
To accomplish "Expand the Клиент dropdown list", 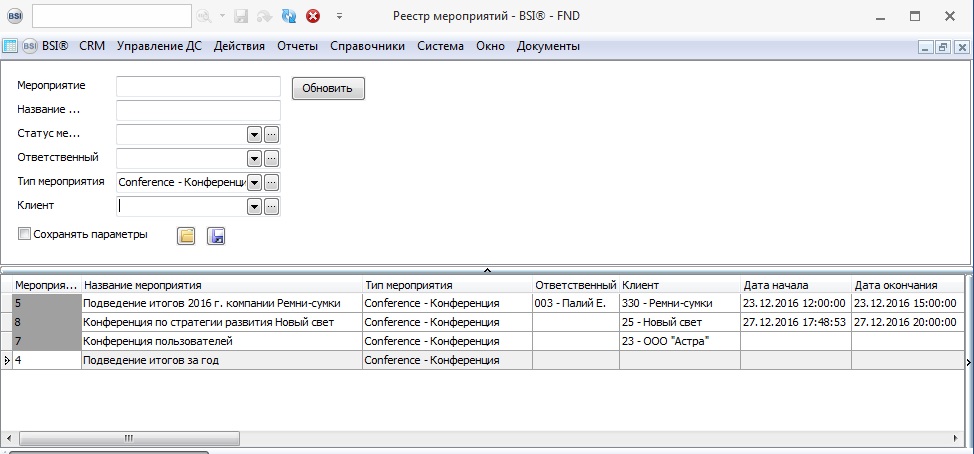I will (254, 206).
